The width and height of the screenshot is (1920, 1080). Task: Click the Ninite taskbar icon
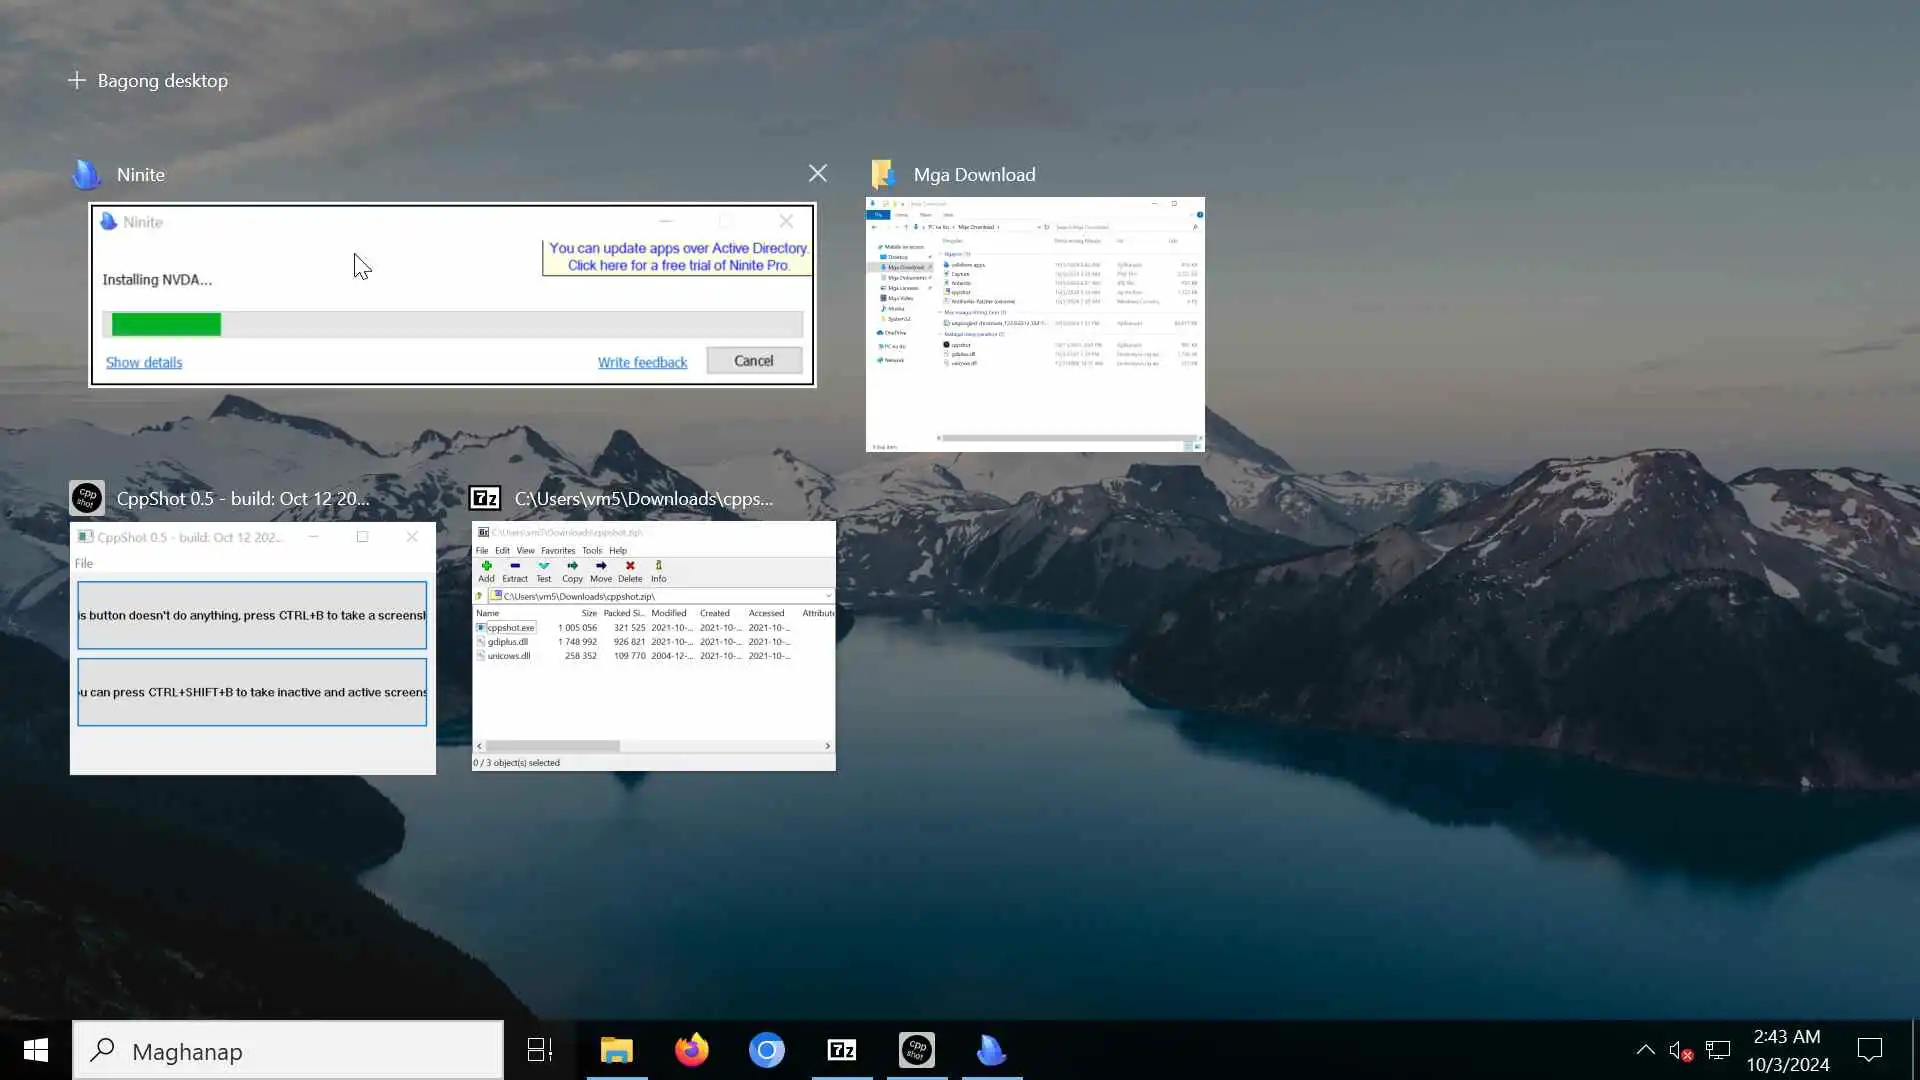click(991, 1050)
